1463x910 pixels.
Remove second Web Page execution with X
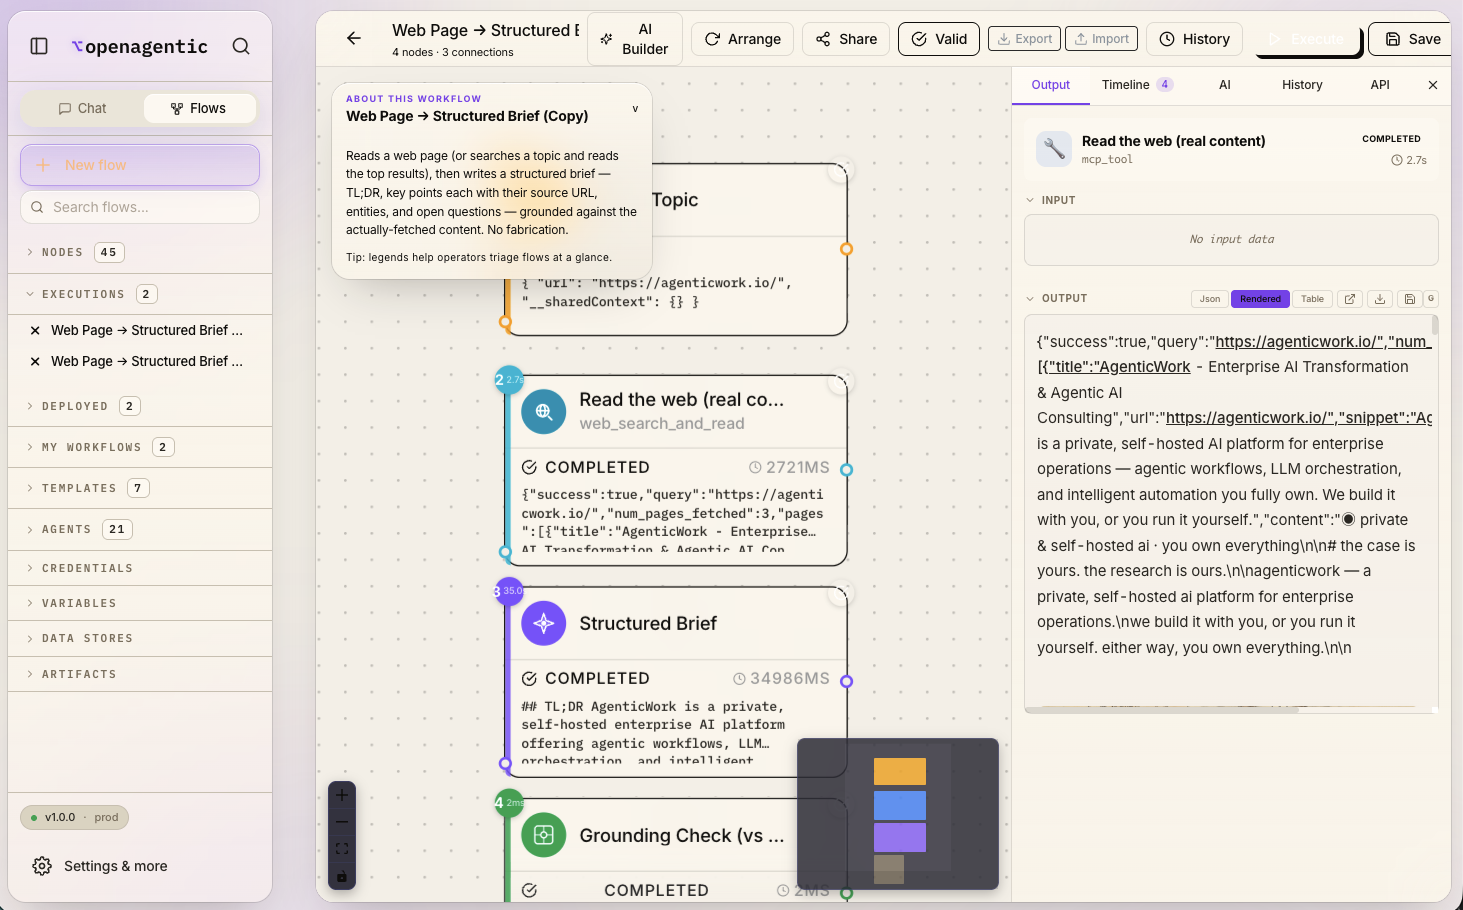(x=35, y=361)
